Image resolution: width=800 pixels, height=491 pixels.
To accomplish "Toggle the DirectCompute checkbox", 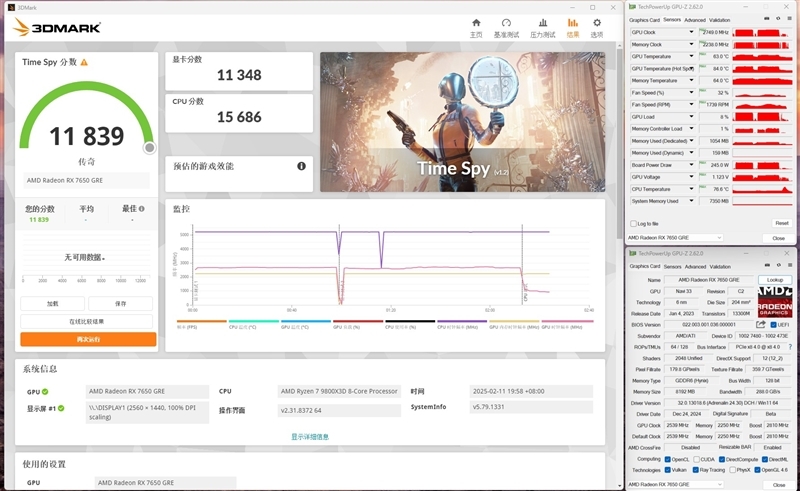I will coord(722,459).
